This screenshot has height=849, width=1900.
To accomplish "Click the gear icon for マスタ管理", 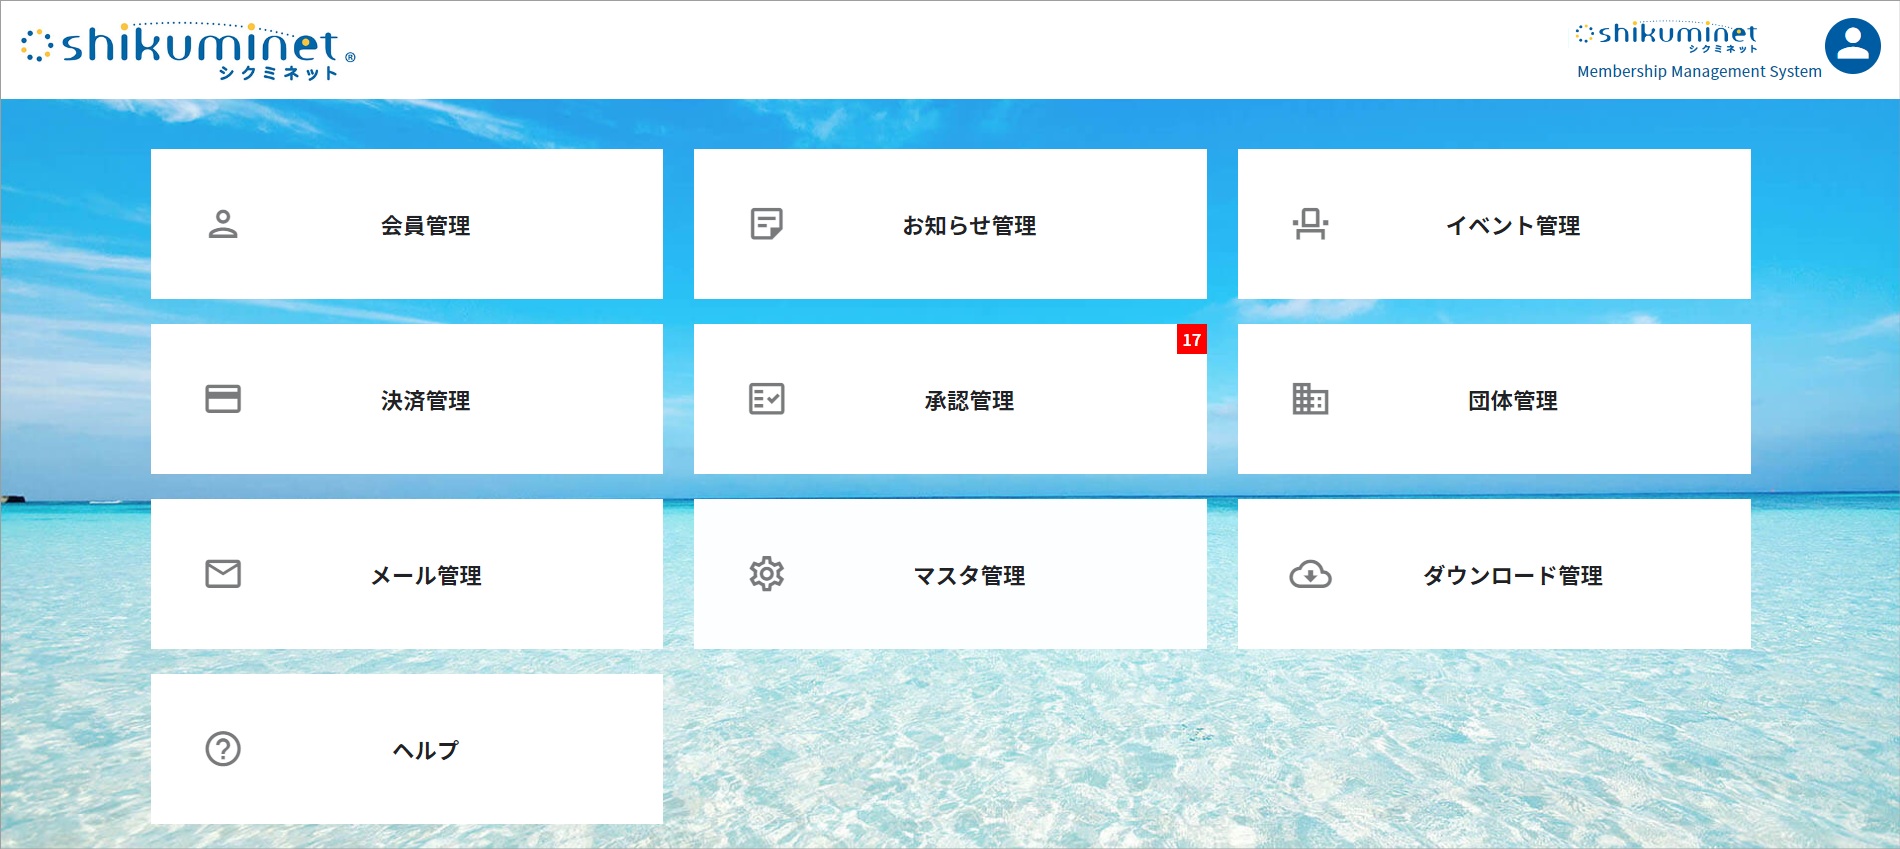I will (767, 574).
